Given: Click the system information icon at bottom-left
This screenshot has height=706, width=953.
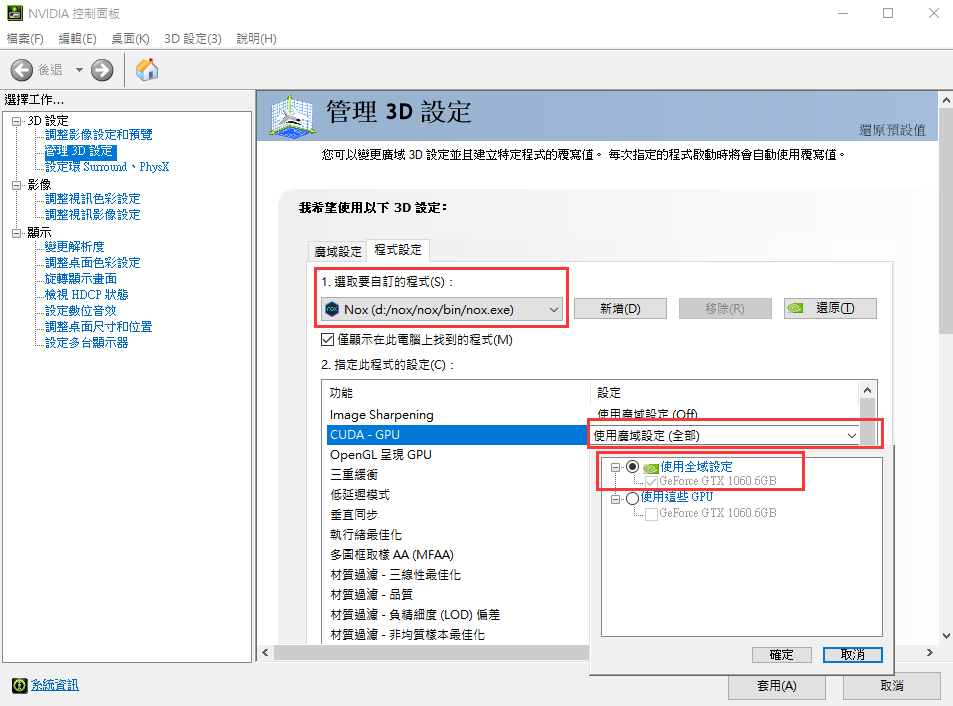Looking at the screenshot, I should point(19,685).
